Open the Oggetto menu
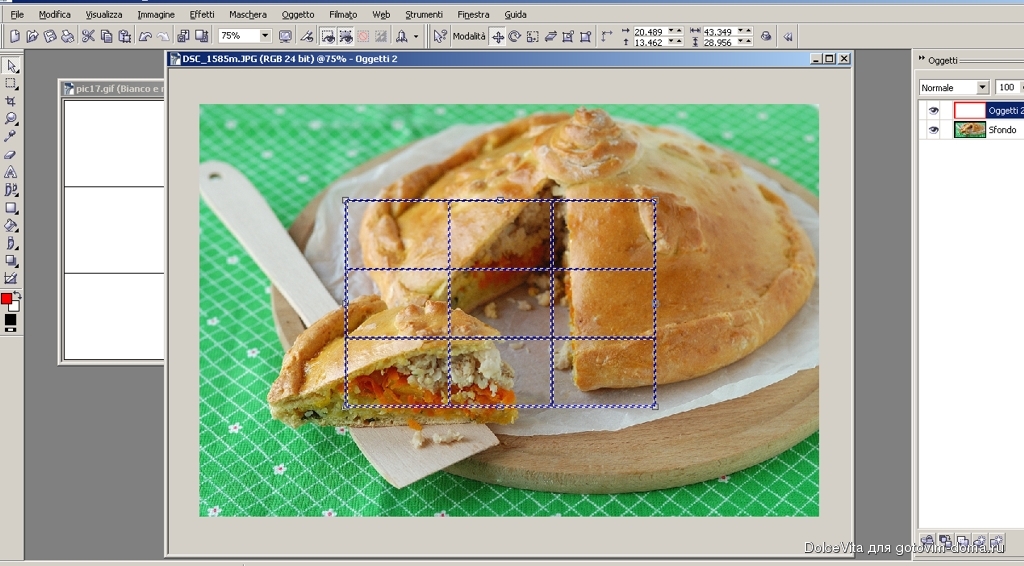The width and height of the screenshot is (1024, 566). click(x=298, y=14)
